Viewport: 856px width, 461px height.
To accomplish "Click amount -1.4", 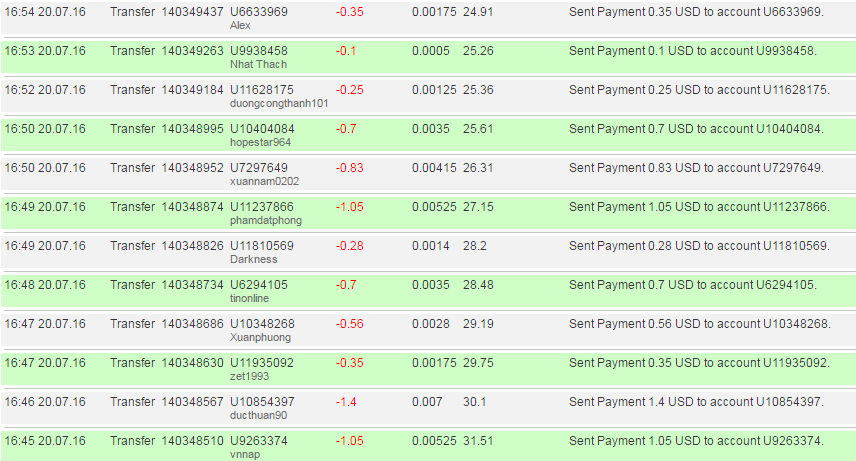I will (346, 401).
